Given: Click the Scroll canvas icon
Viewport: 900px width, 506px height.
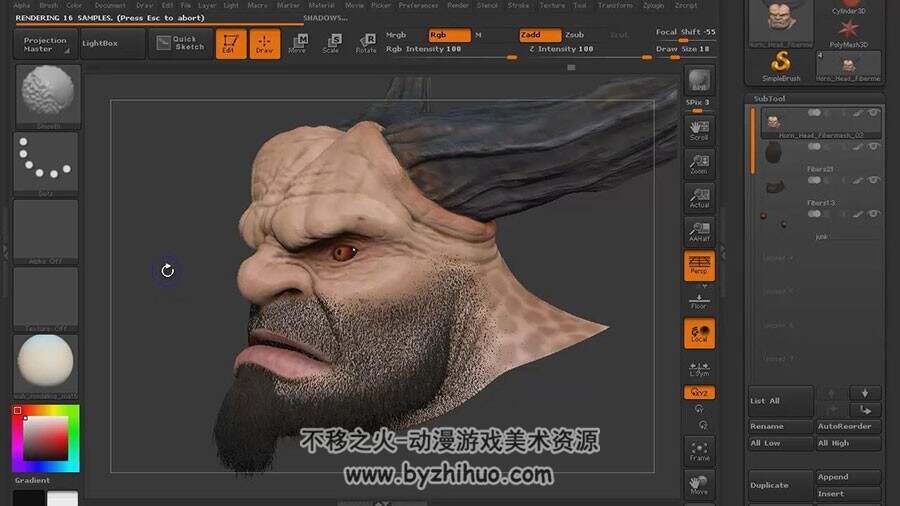Looking at the screenshot, I should click(699, 131).
